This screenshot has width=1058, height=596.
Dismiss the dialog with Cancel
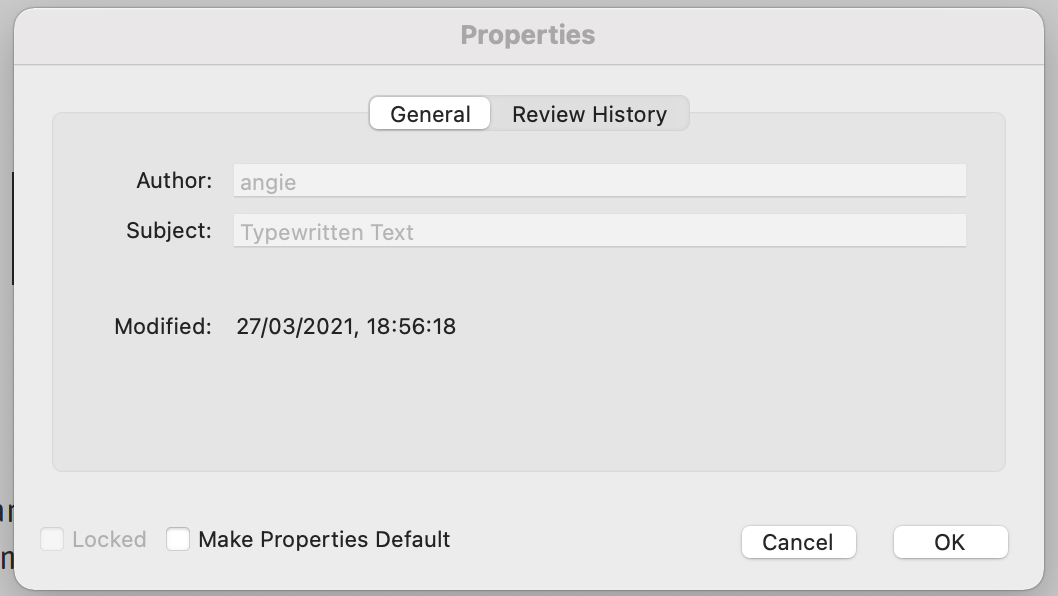click(x=798, y=542)
